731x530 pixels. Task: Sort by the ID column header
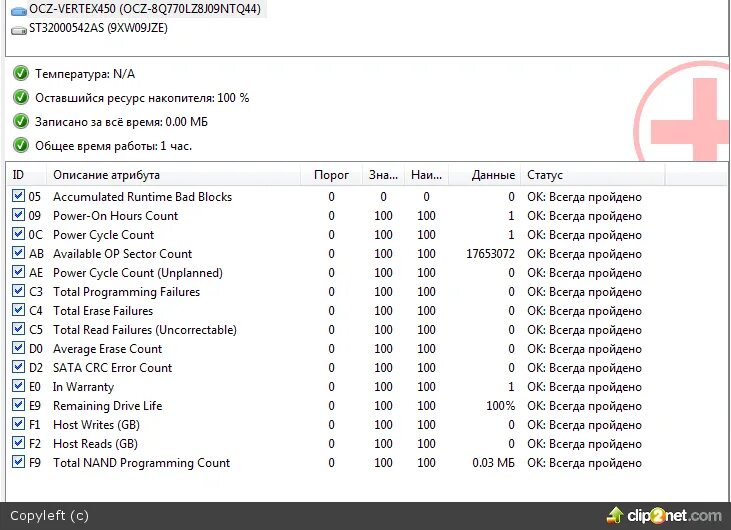click(26, 175)
